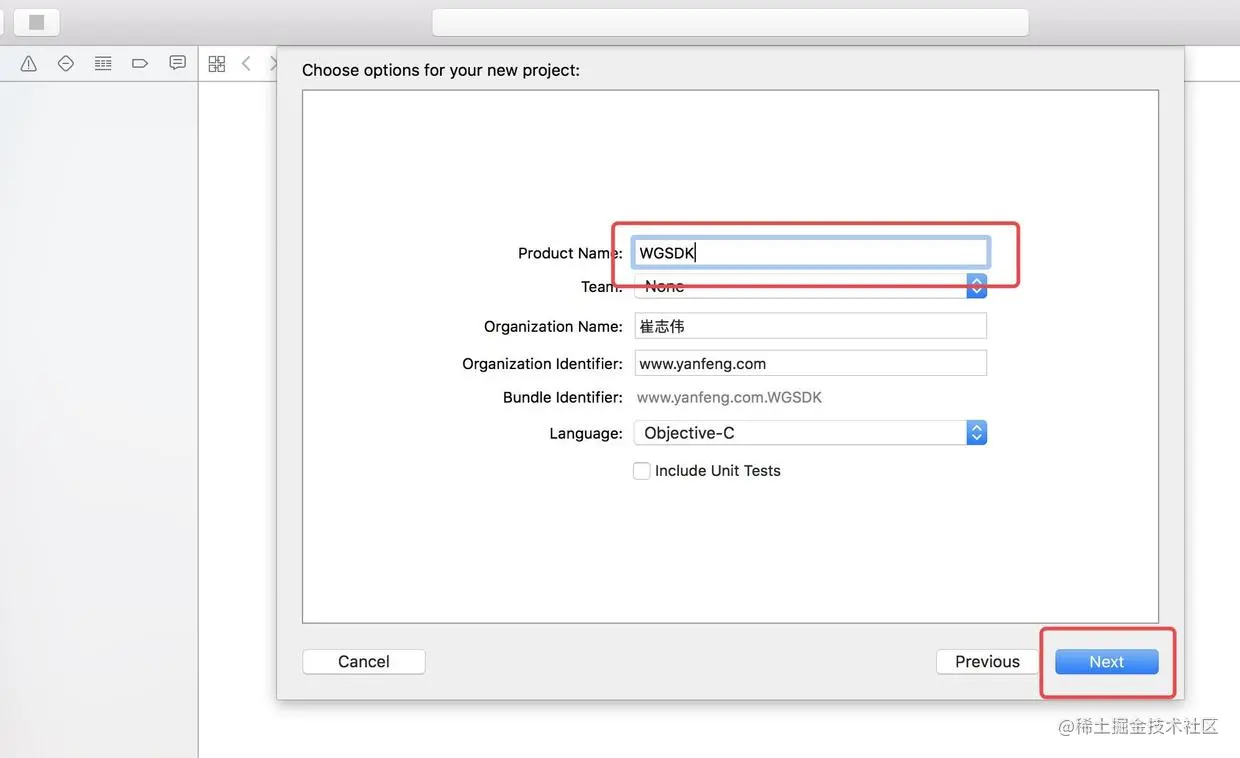Open the issue navigator warning icon
The image size is (1240, 758).
[29, 64]
